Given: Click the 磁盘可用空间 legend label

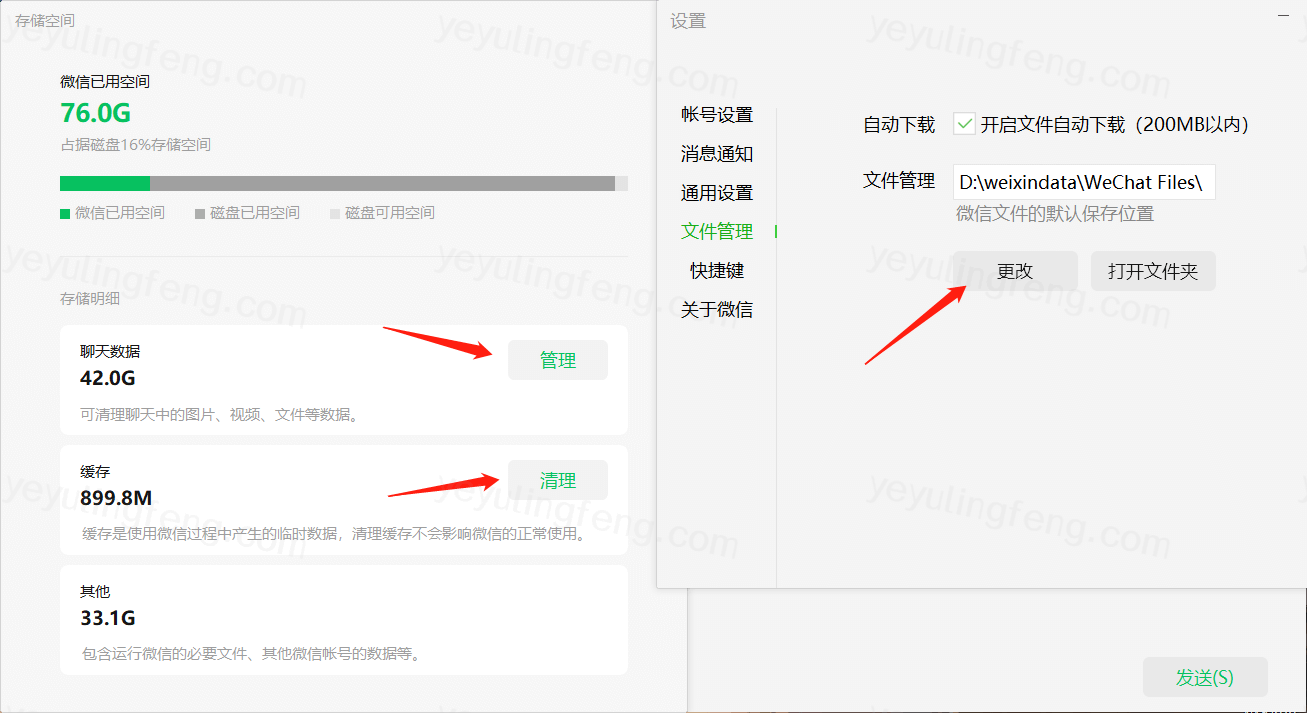Looking at the screenshot, I should 390,213.
